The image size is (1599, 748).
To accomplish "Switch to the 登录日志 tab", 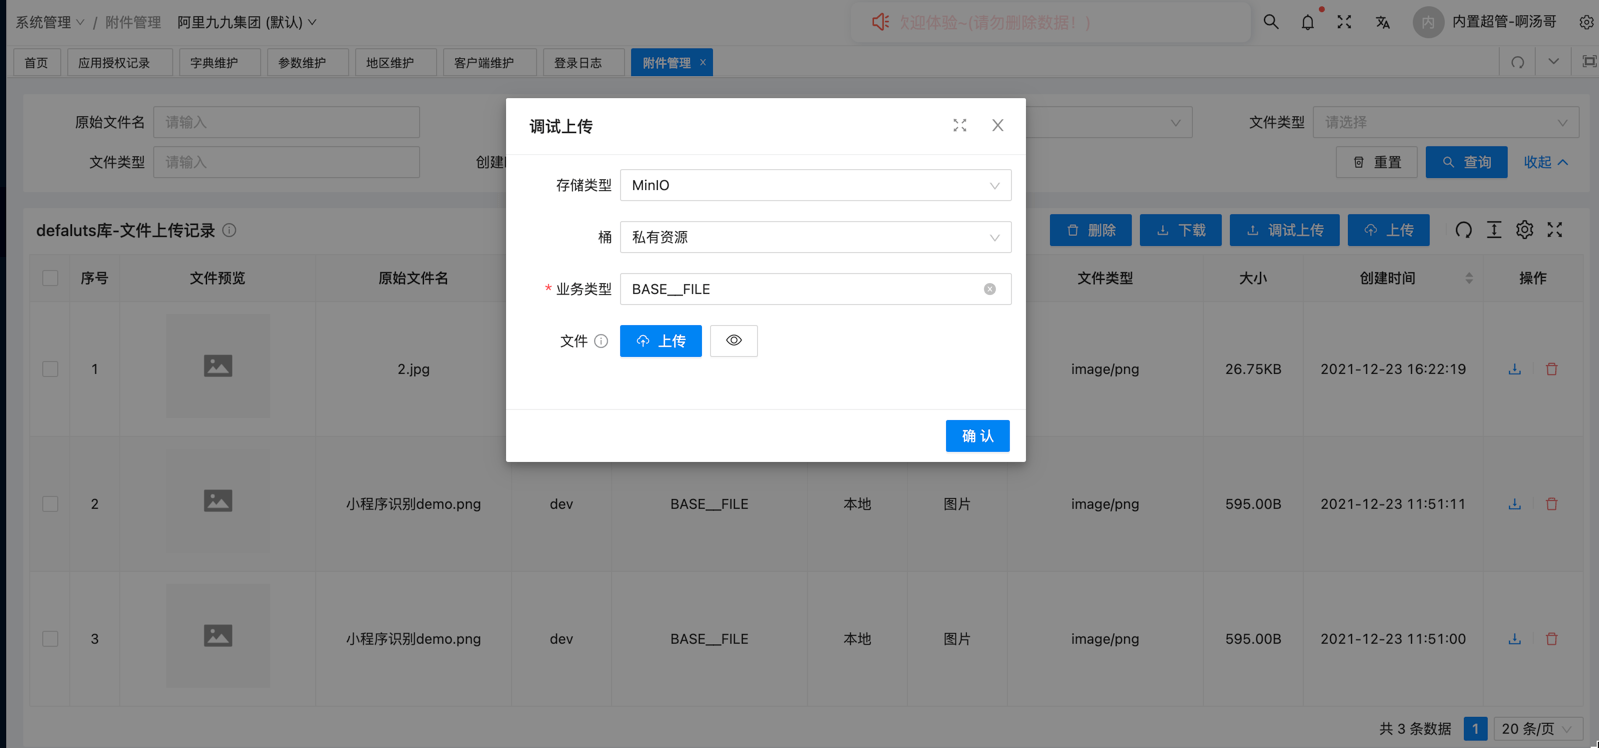I will (x=578, y=63).
